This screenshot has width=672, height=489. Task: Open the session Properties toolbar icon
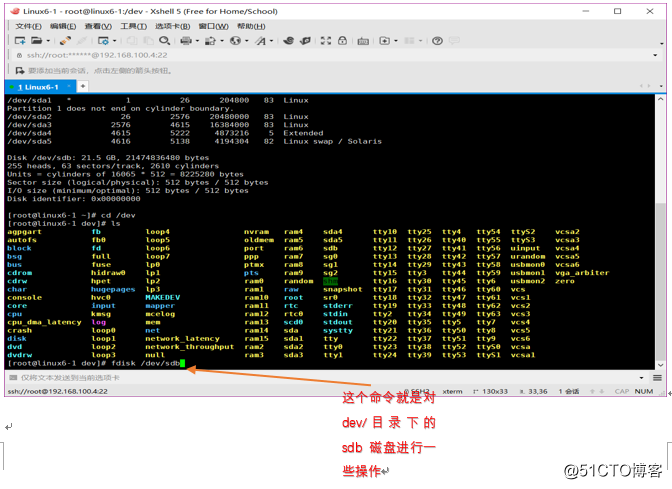[x=103, y=41]
